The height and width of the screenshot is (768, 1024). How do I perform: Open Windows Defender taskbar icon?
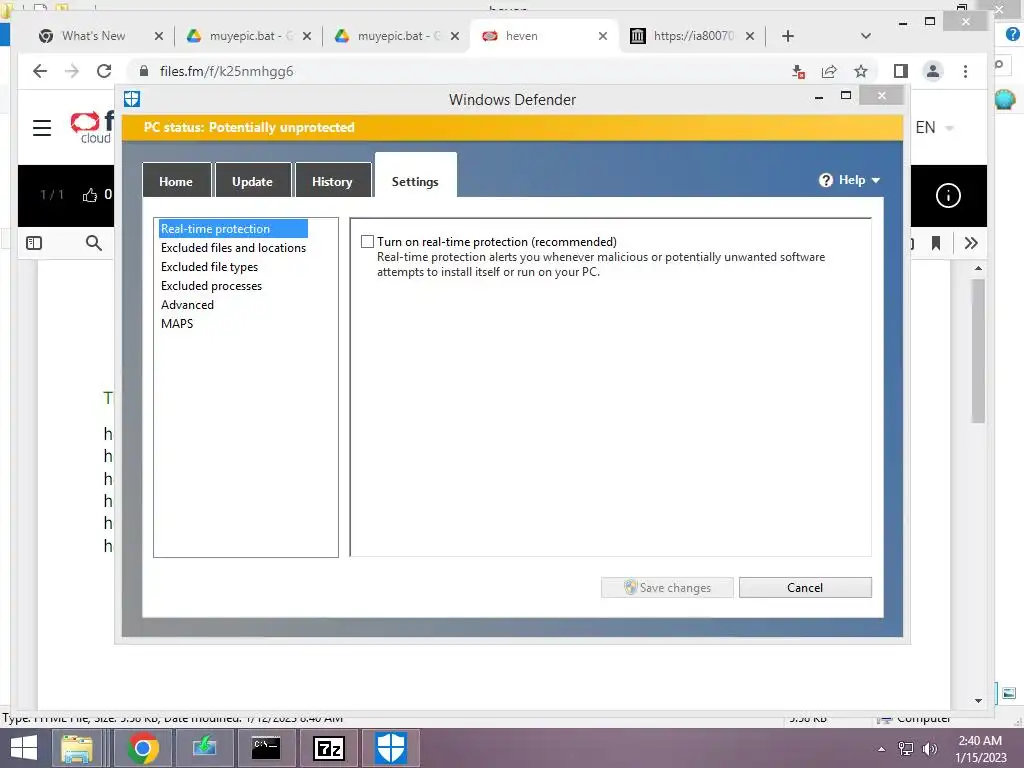click(391, 748)
